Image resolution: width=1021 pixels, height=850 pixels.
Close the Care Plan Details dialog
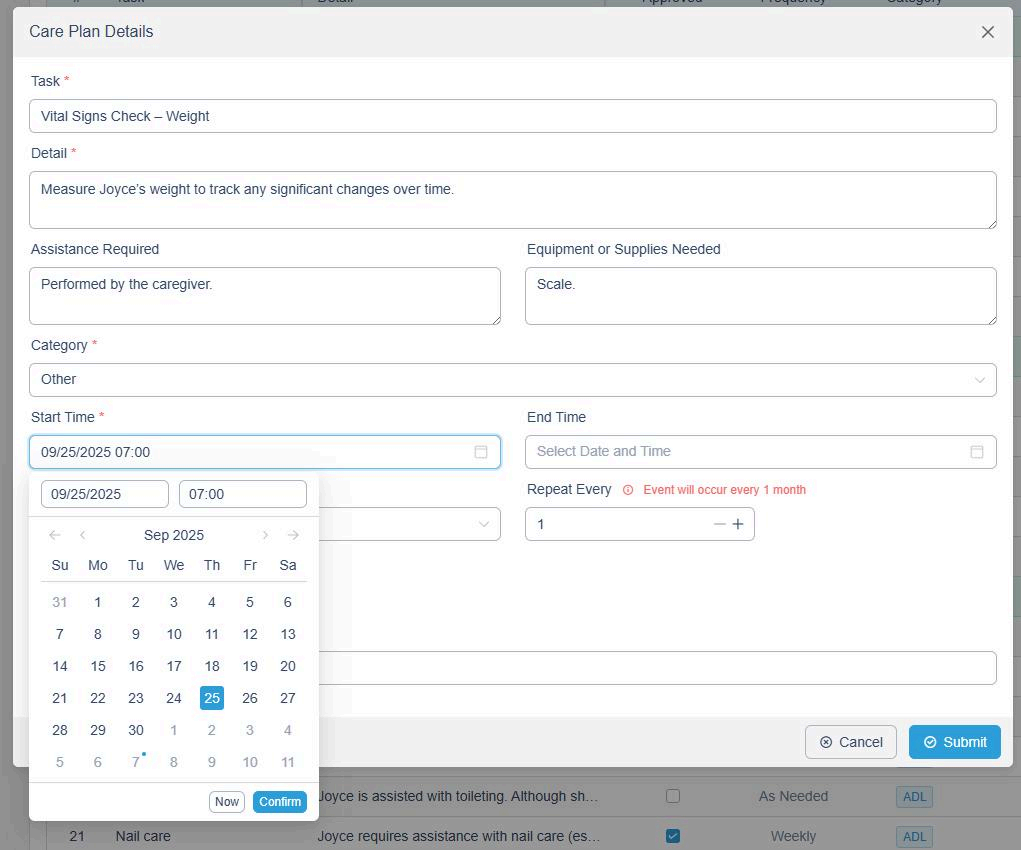click(x=987, y=32)
